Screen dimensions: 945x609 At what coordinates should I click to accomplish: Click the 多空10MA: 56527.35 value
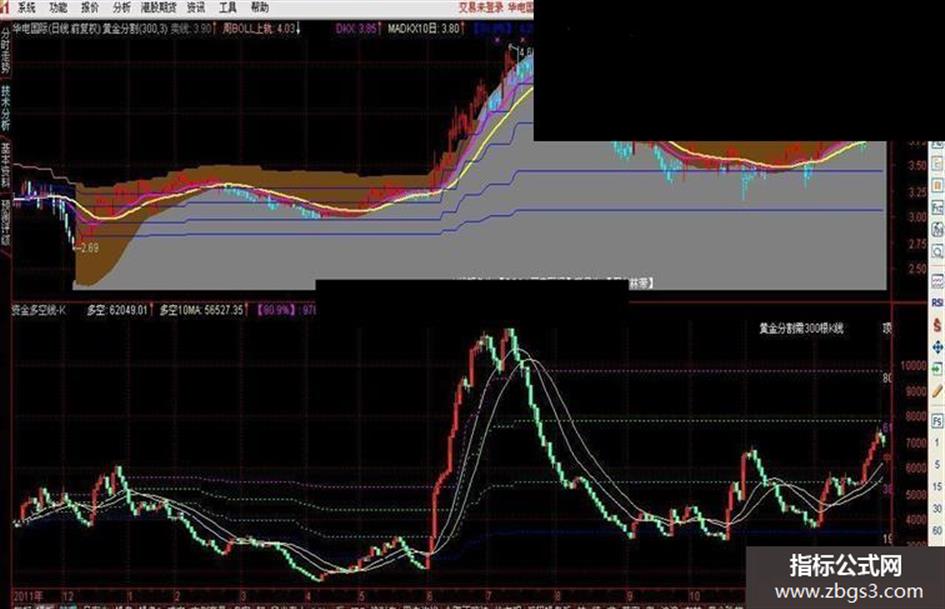click(x=203, y=310)
